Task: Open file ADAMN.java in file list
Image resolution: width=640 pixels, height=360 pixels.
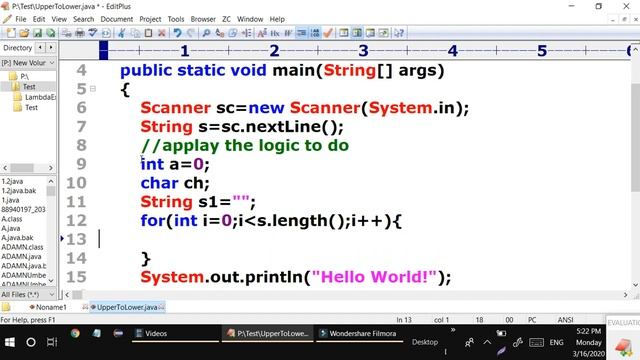Action: pos(21,256)
